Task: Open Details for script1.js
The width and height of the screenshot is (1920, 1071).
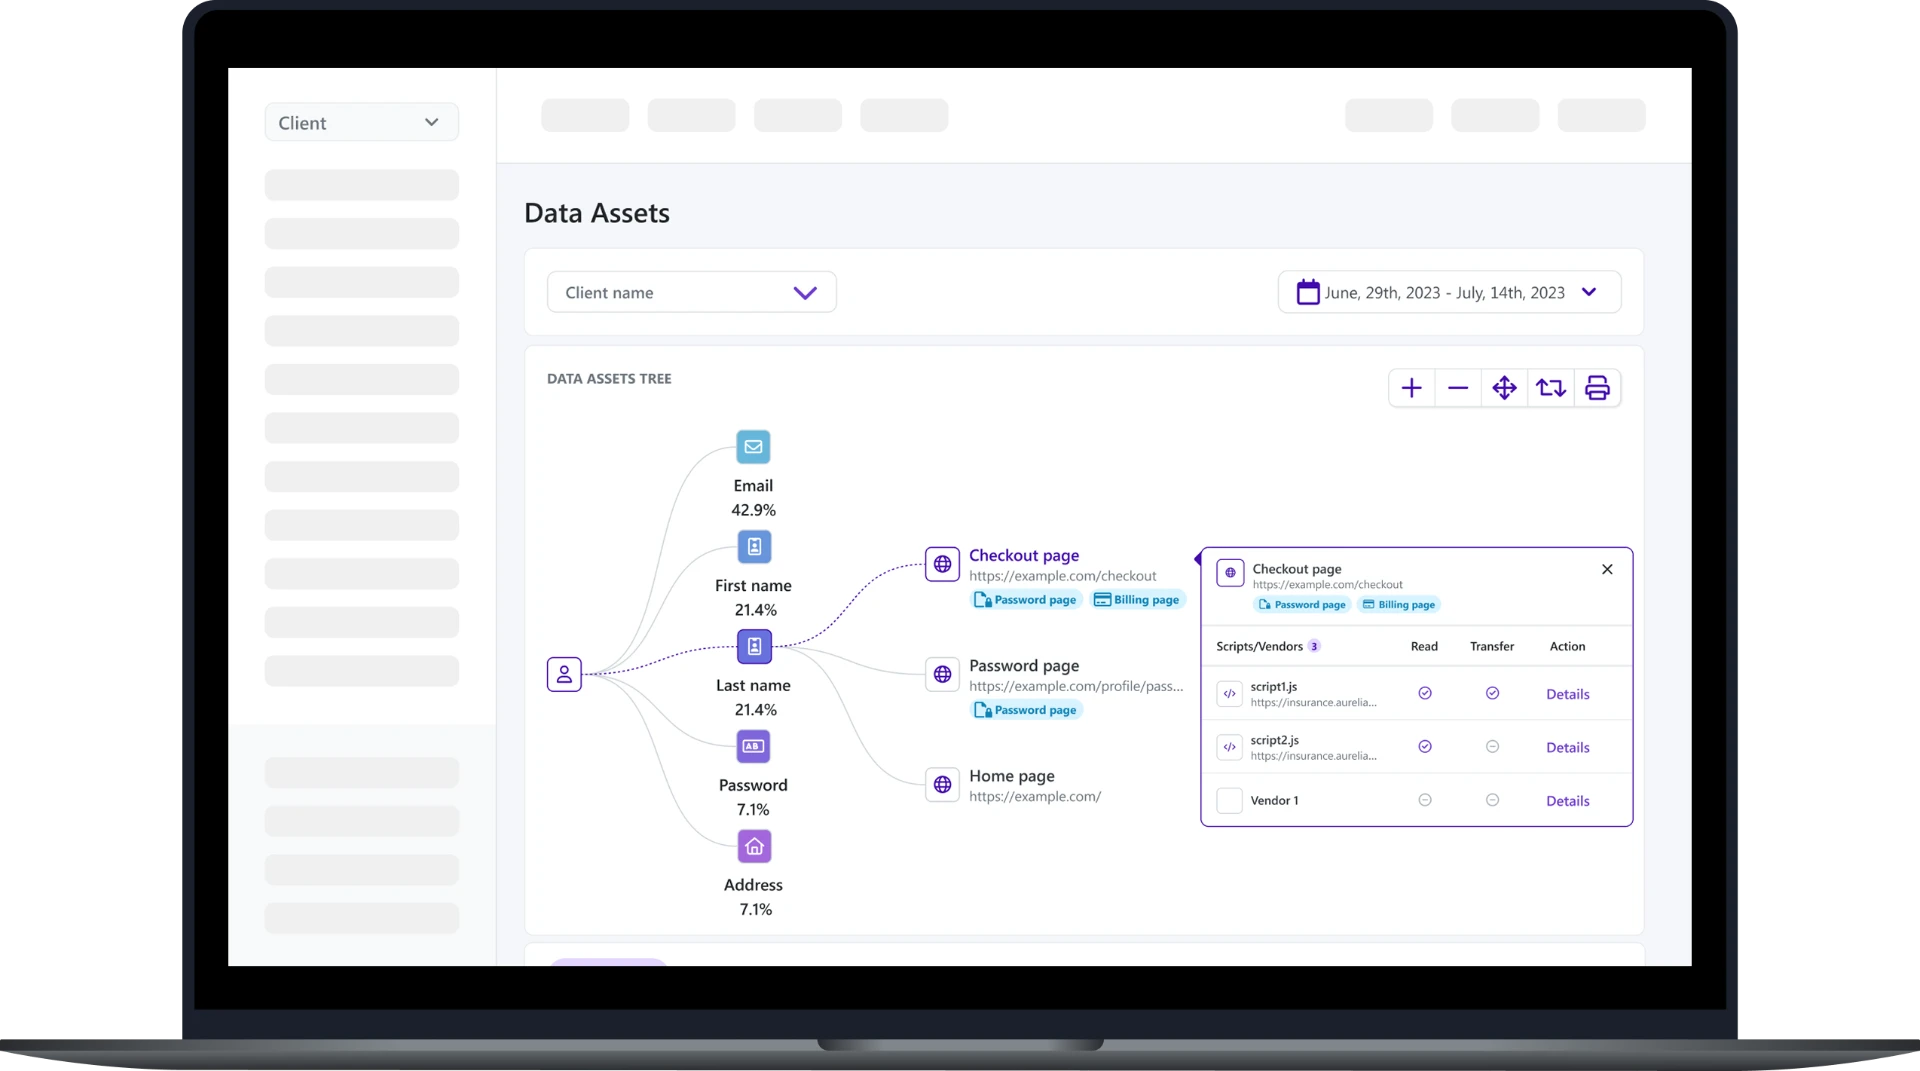Action: (1567, 694)
